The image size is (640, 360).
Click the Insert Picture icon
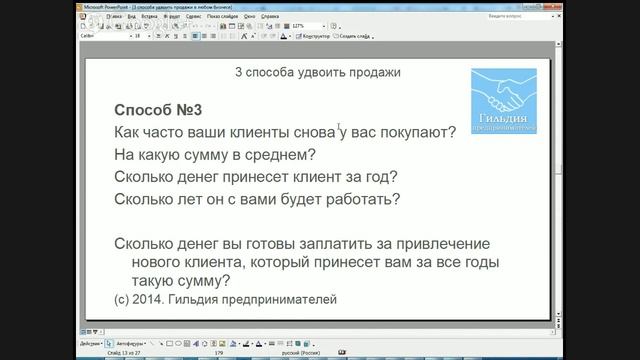click(x=222, y=344)
